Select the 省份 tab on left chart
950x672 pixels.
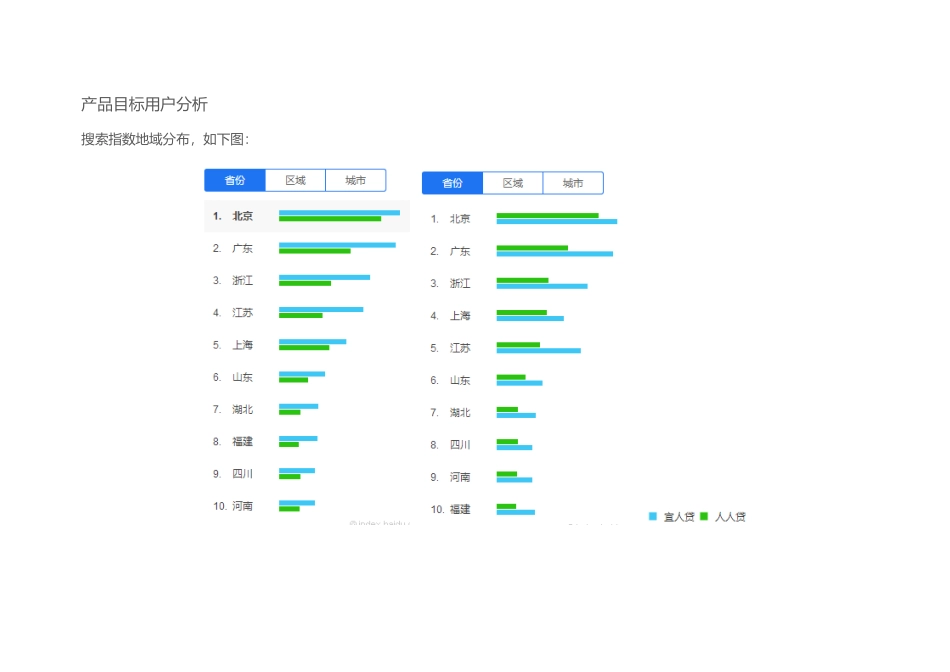click(x=234, y=180)
